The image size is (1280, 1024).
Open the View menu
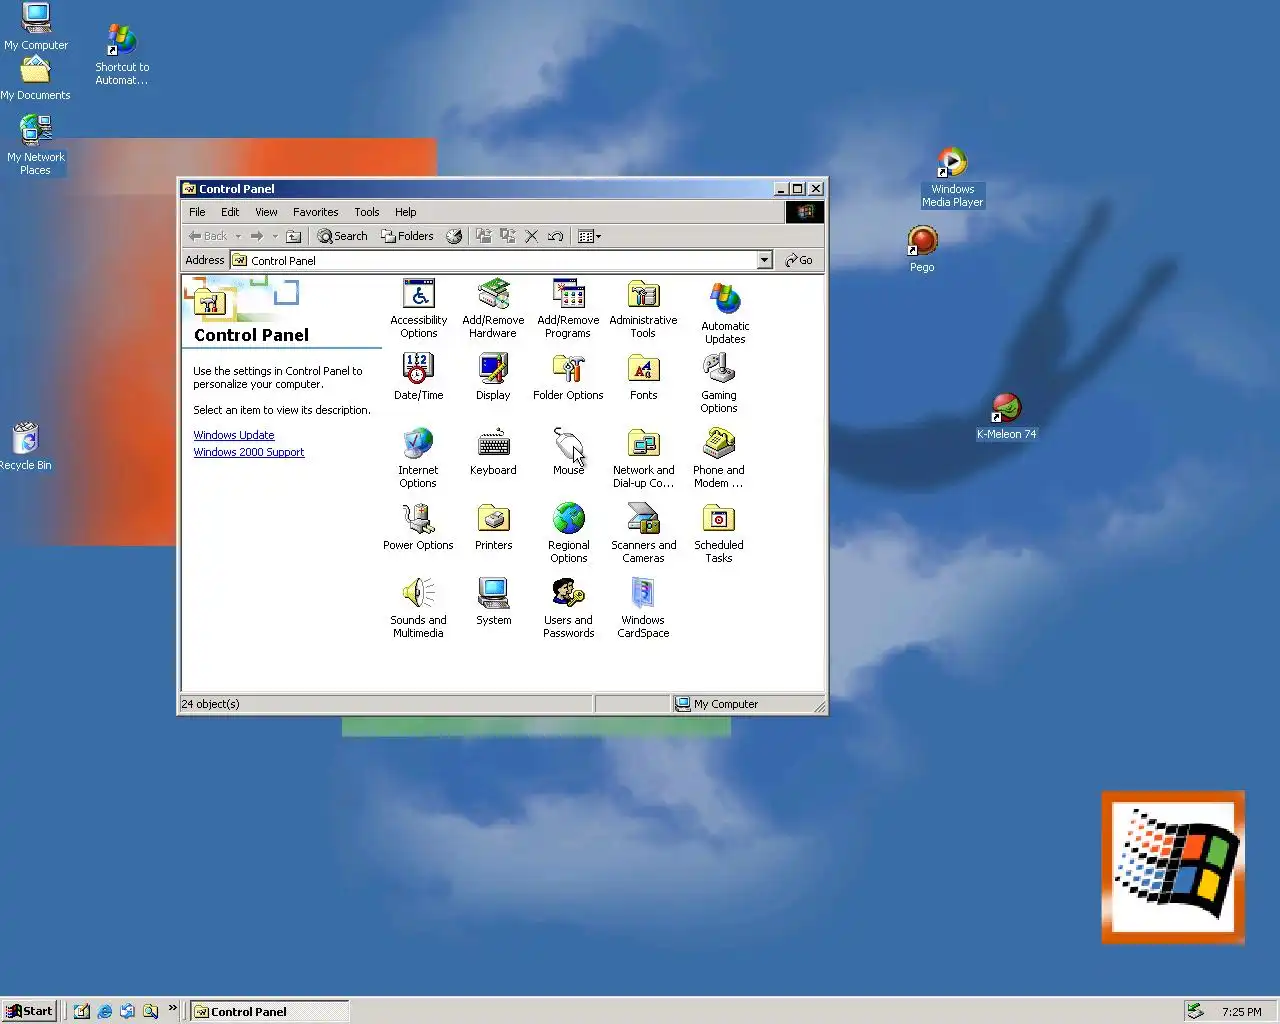click(266, 212)
